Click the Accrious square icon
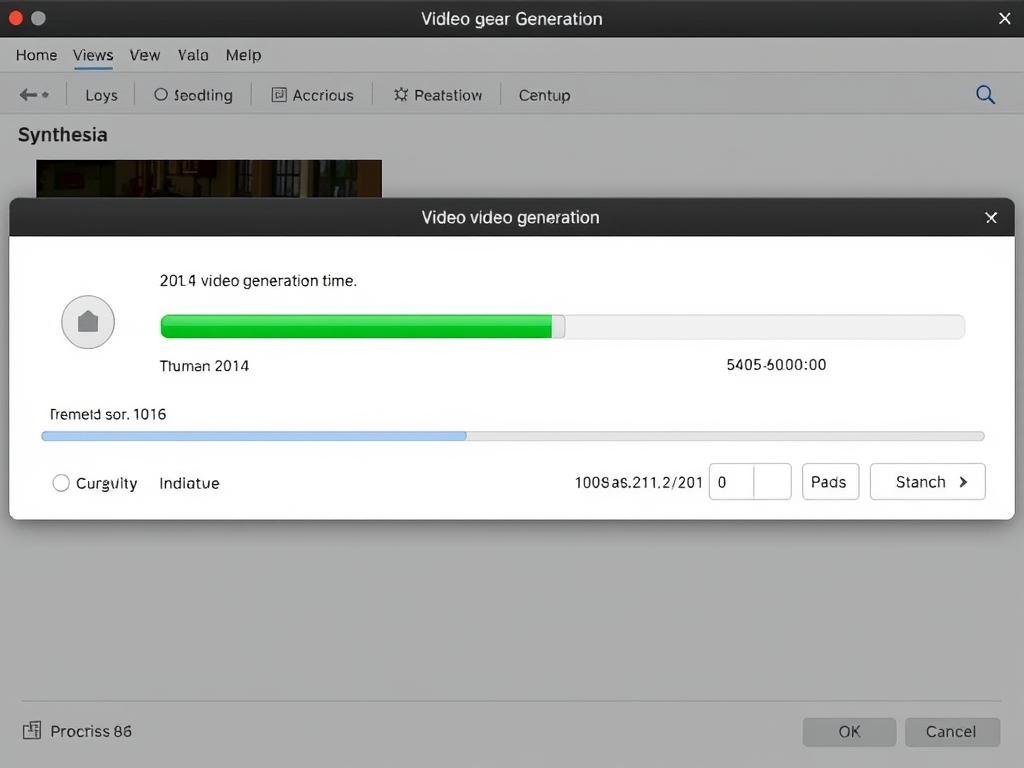 pos(279,95)
